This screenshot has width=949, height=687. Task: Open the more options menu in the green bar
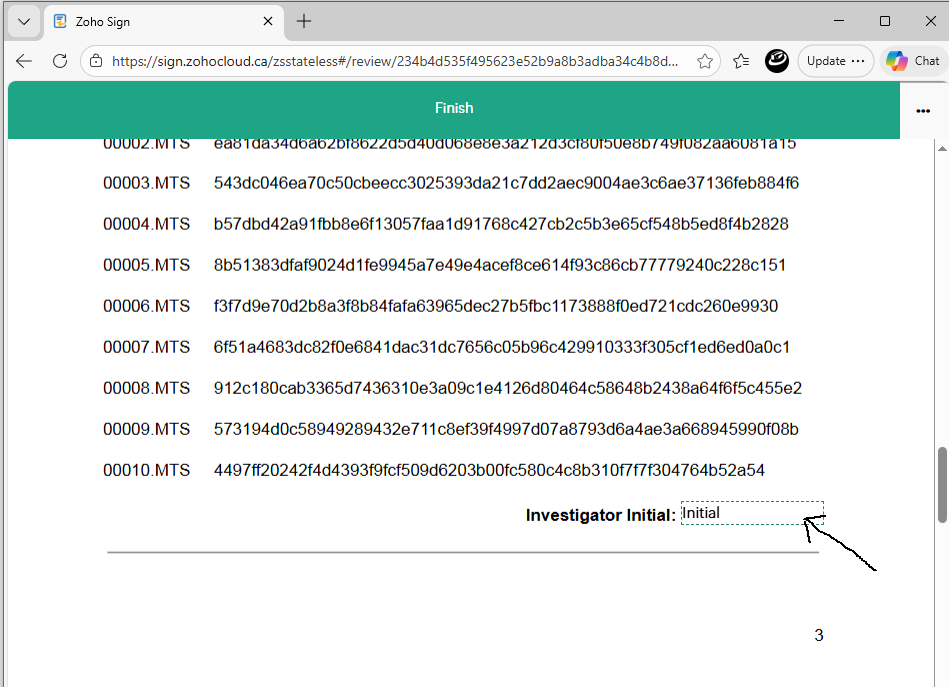pos(923,111)
